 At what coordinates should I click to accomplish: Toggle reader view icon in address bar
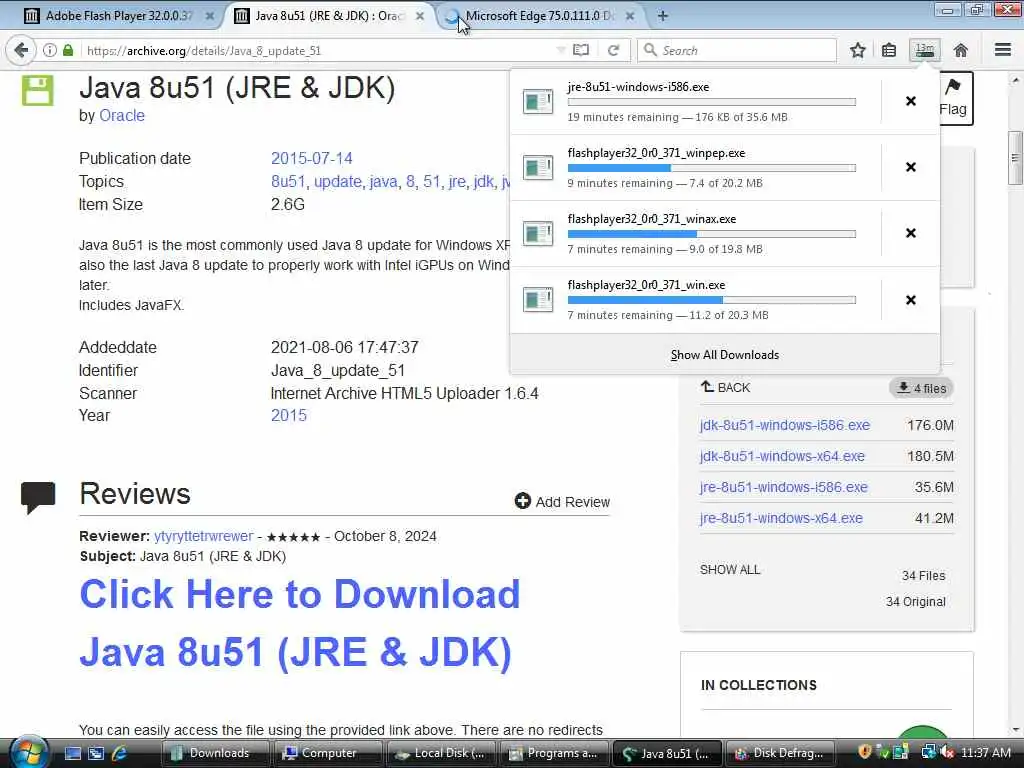point(581,50)
